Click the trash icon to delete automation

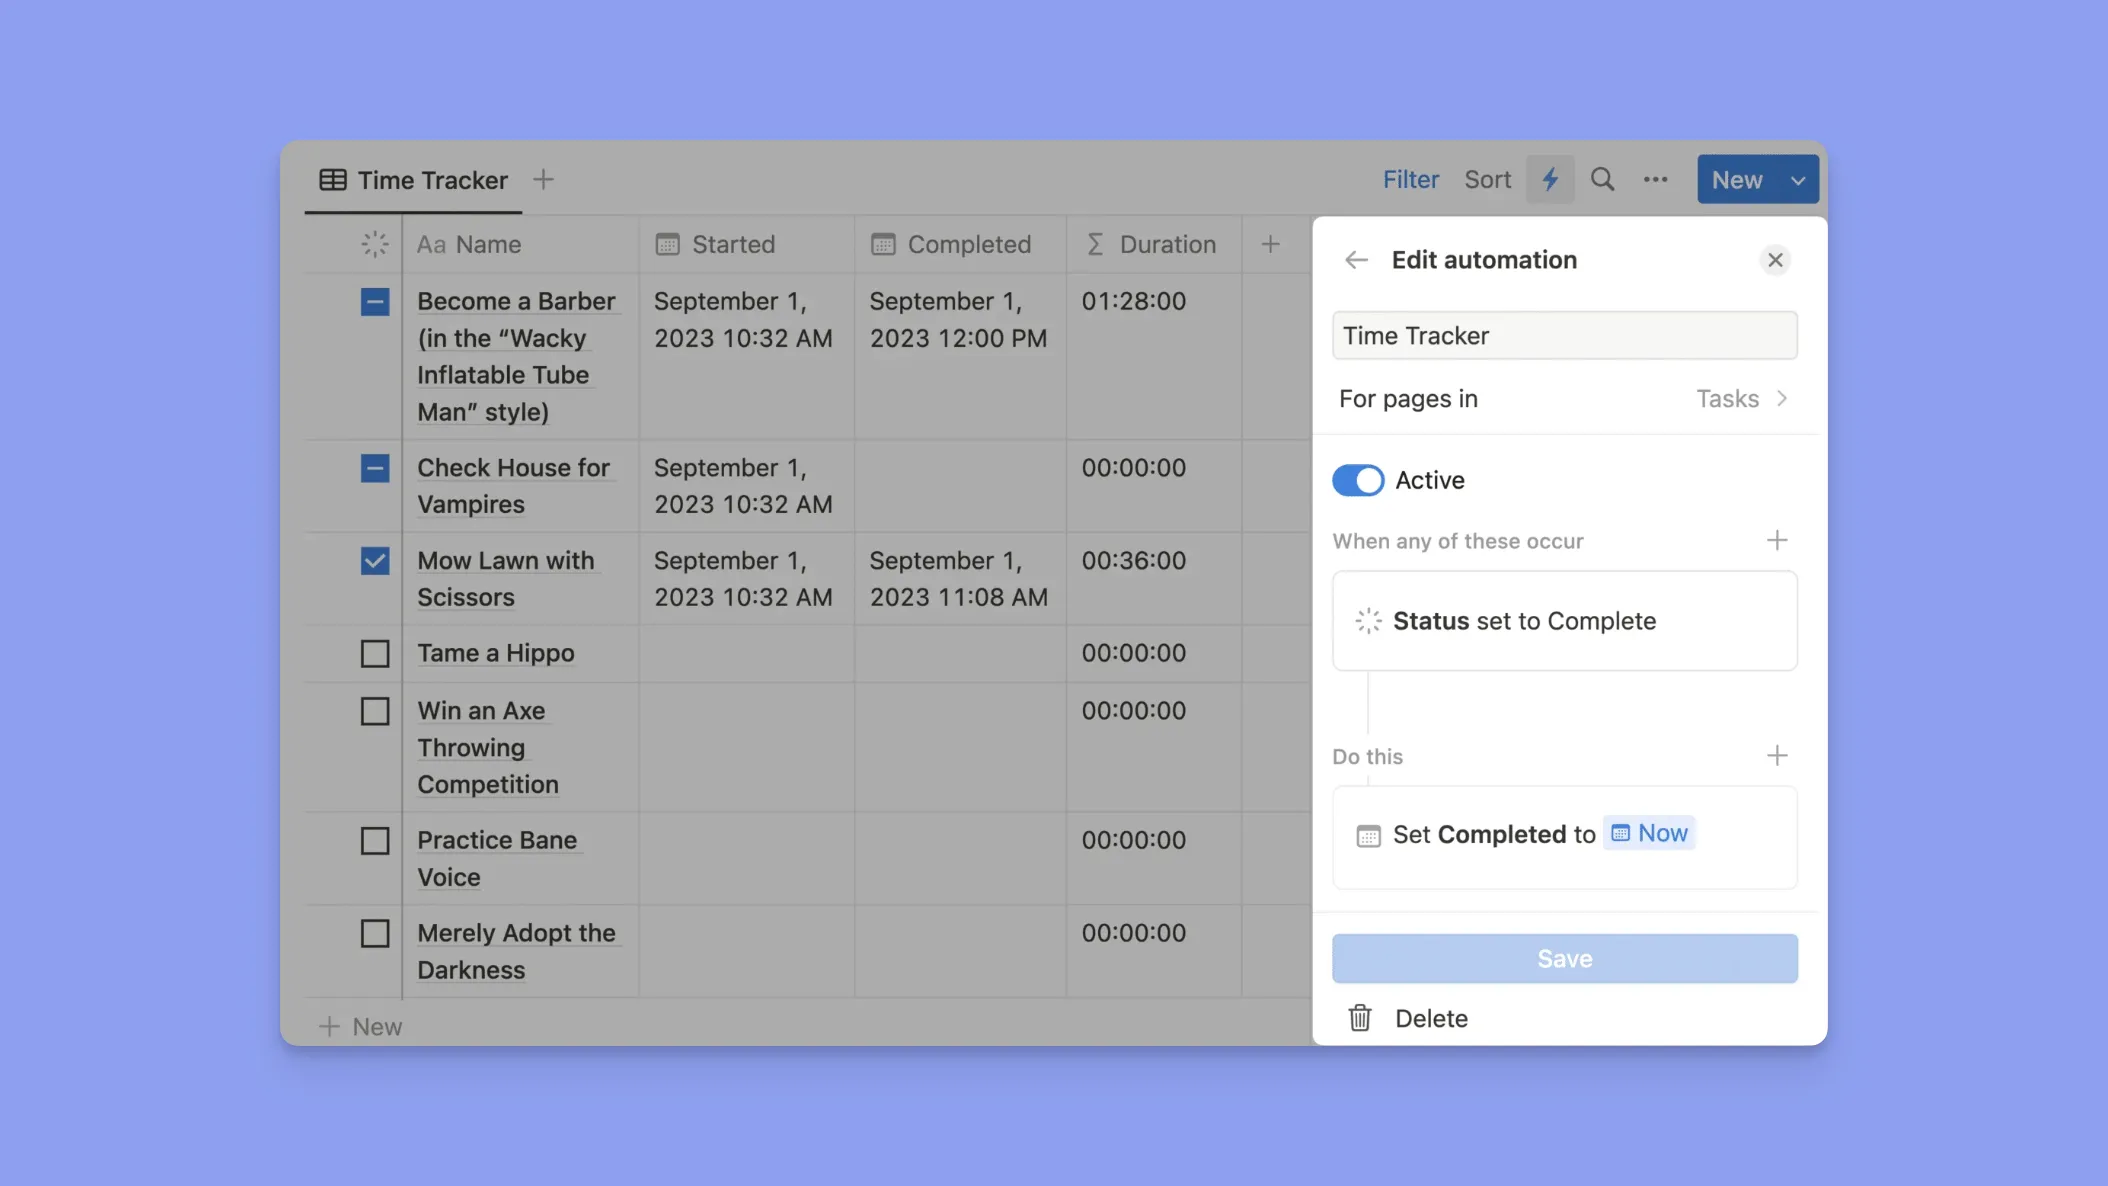(1360, 1018)
